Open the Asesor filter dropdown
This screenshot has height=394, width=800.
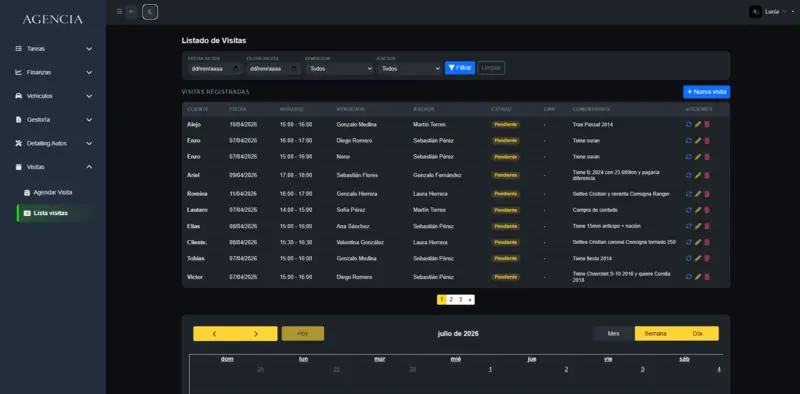pyautogui.click(x=409, y=68)
